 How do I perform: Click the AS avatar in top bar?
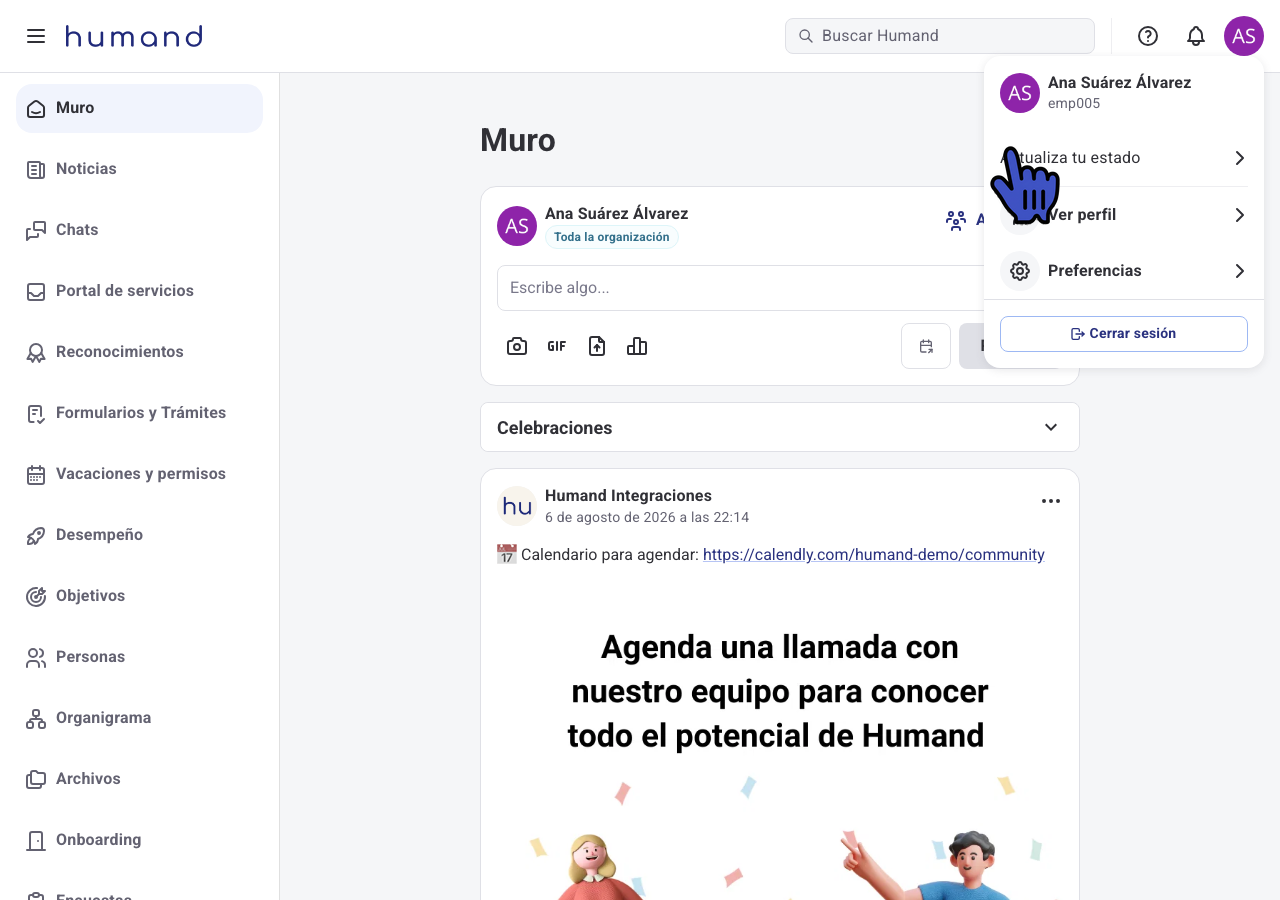coord(1244,36)
